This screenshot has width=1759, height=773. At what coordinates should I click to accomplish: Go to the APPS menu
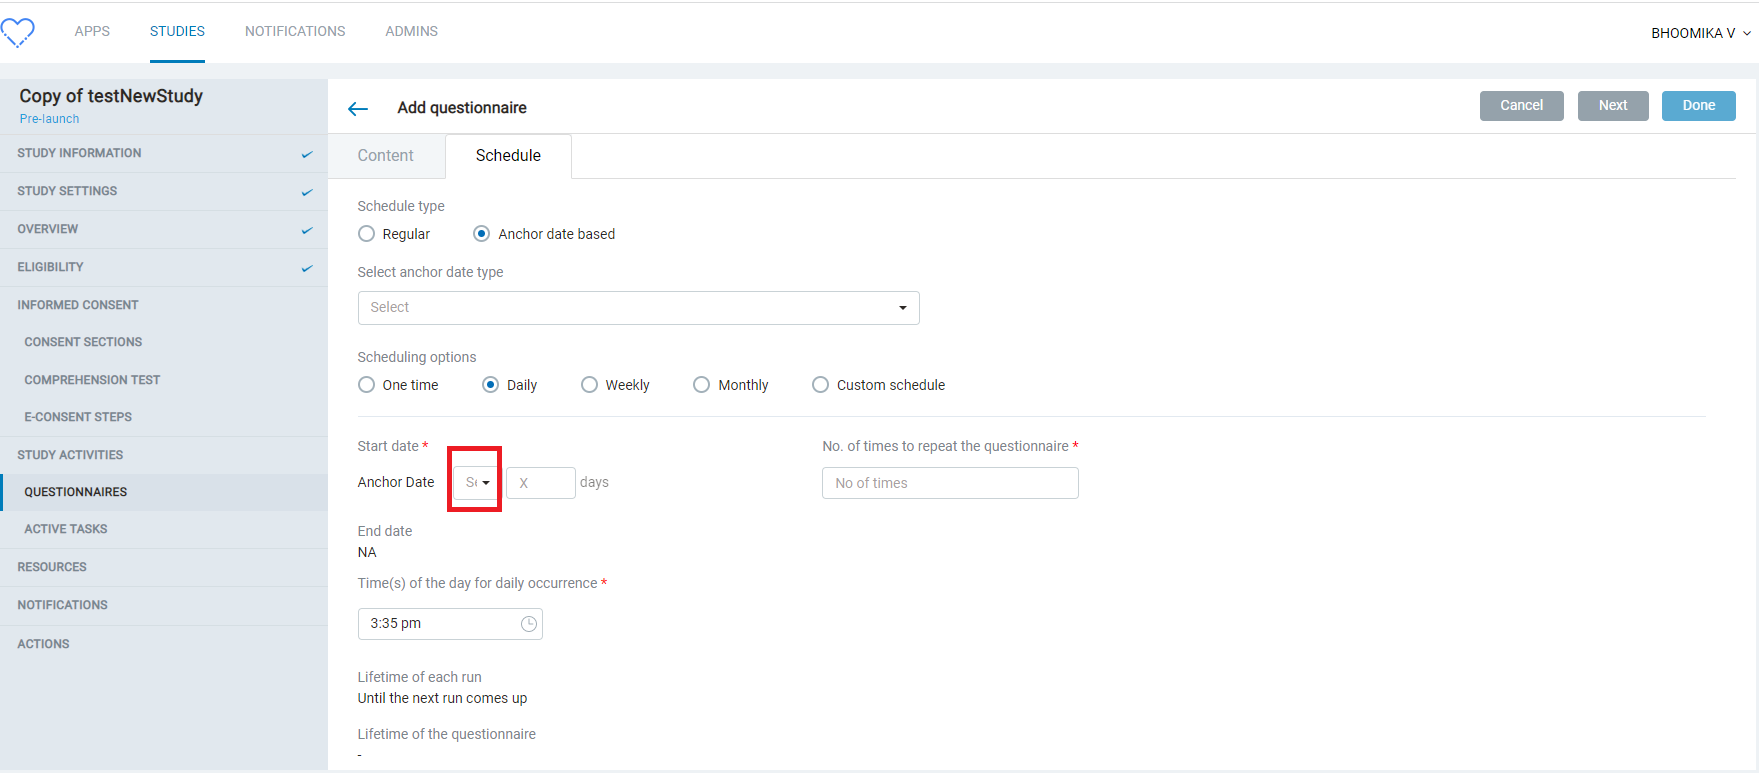coord(92,31)
